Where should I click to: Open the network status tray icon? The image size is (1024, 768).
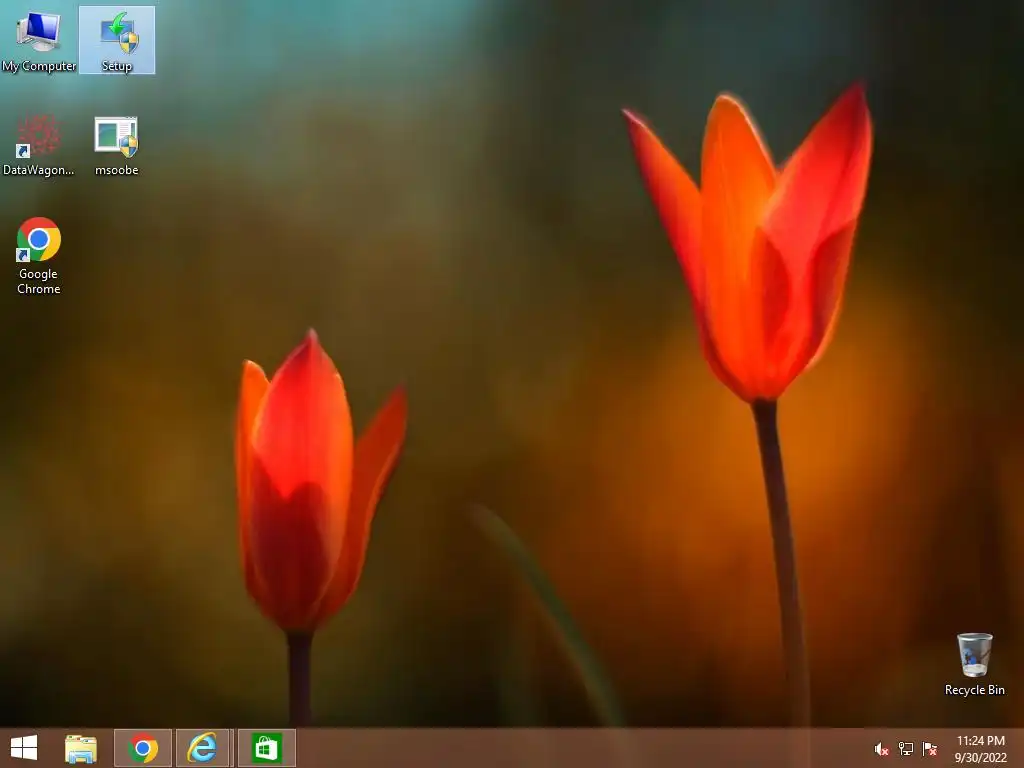(906, 749)
